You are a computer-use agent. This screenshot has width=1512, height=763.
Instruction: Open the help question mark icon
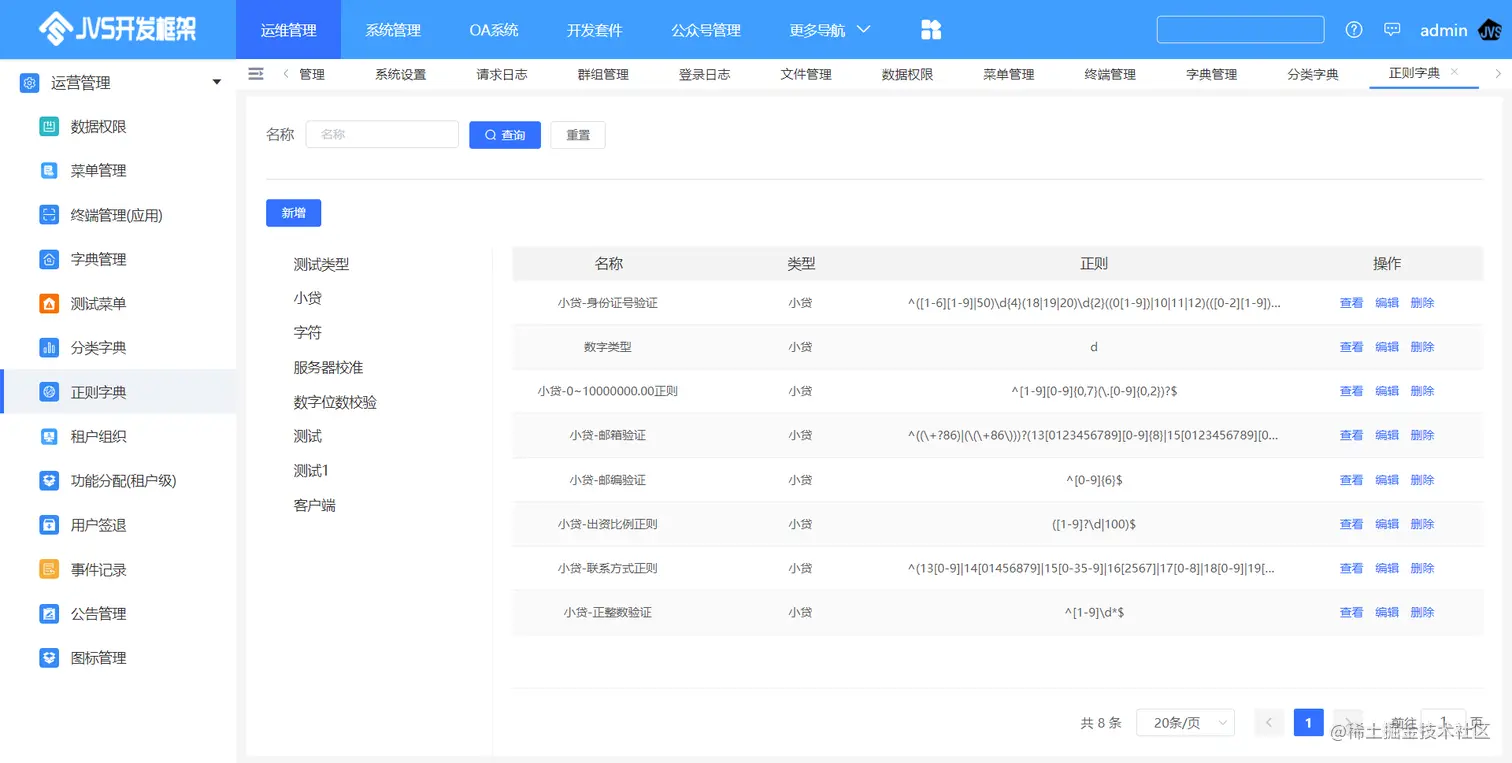[x=1354, y=30]
